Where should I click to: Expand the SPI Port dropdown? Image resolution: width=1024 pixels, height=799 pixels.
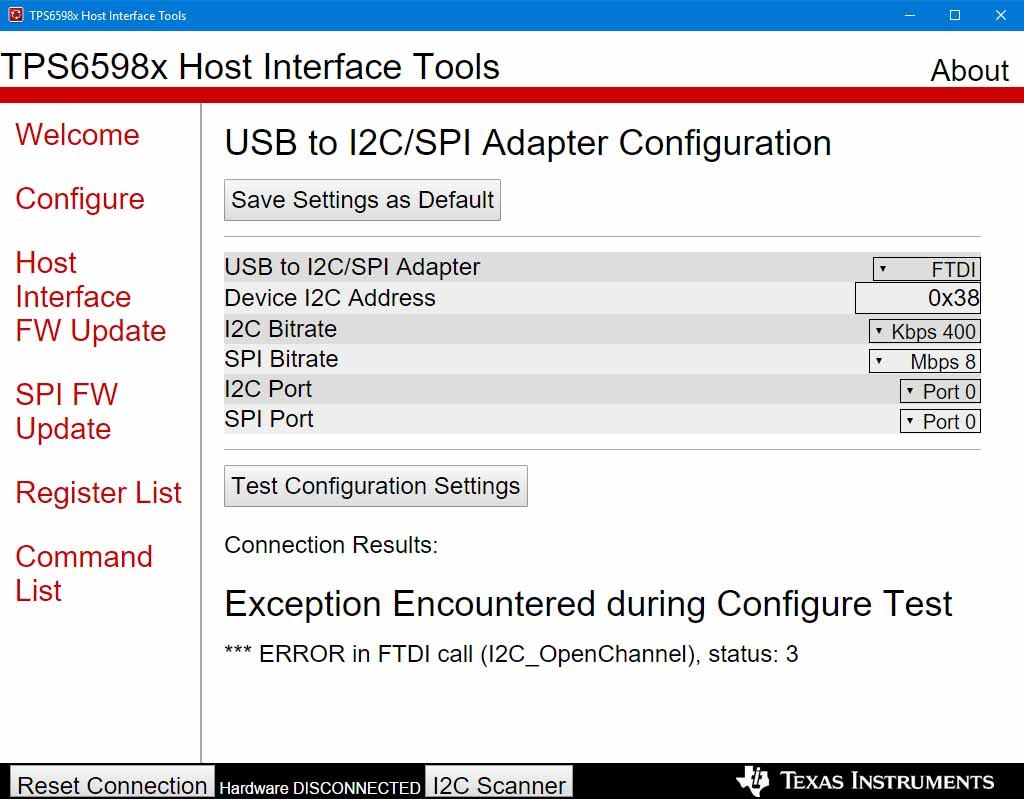click(940, 421)
